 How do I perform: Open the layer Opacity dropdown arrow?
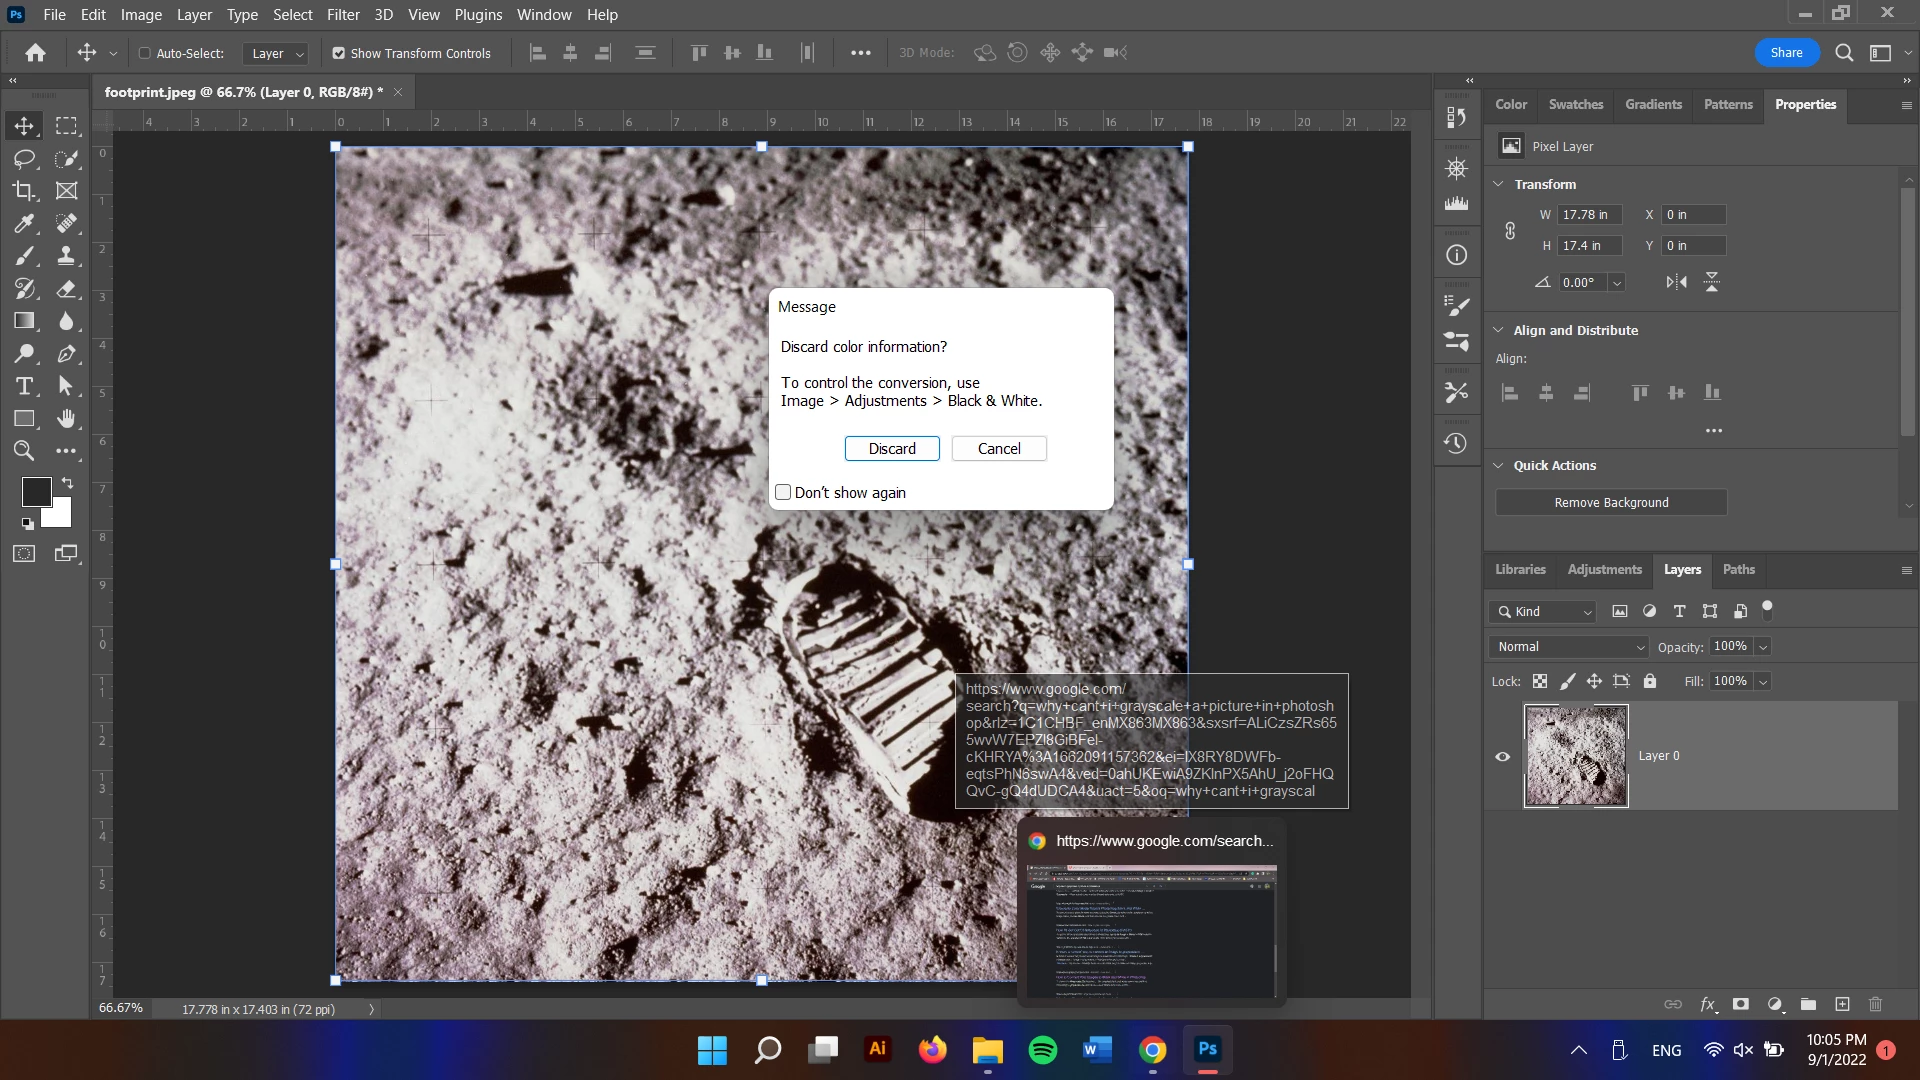pyautogui.click(x=1763, y=647)
